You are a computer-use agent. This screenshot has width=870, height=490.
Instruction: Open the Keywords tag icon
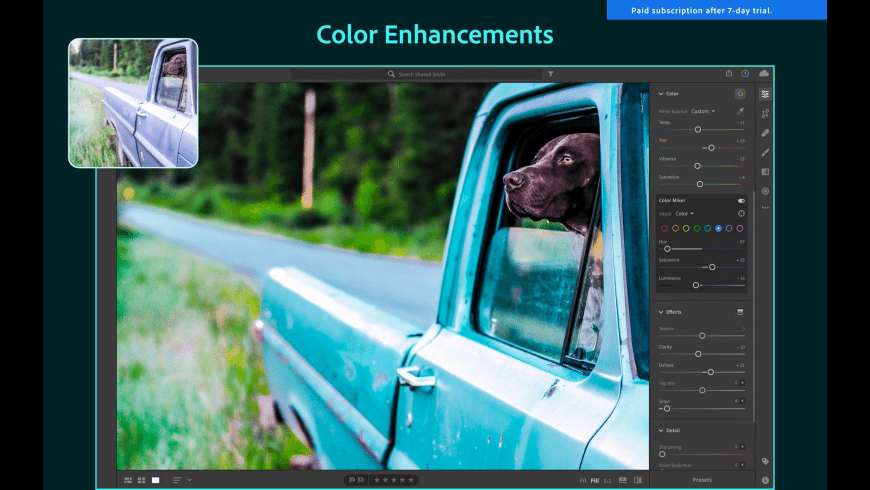click(x=765, y=461)
